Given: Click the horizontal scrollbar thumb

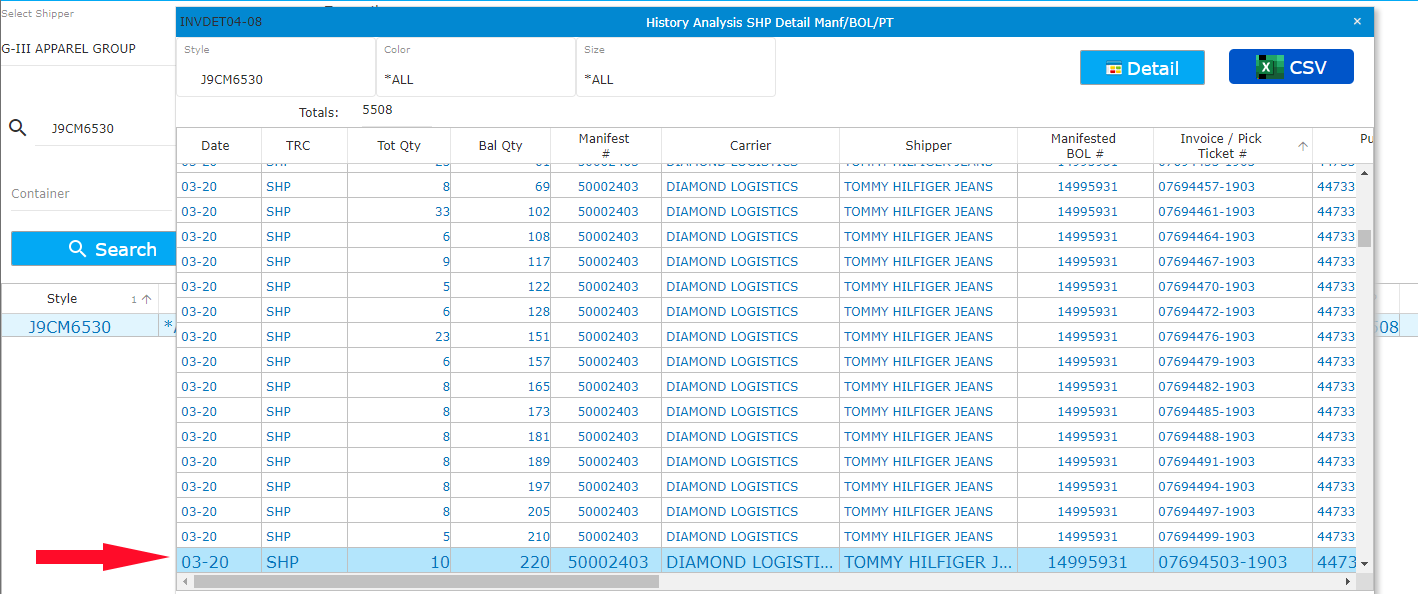Looking at the screenshot, I should coord(426,581).
